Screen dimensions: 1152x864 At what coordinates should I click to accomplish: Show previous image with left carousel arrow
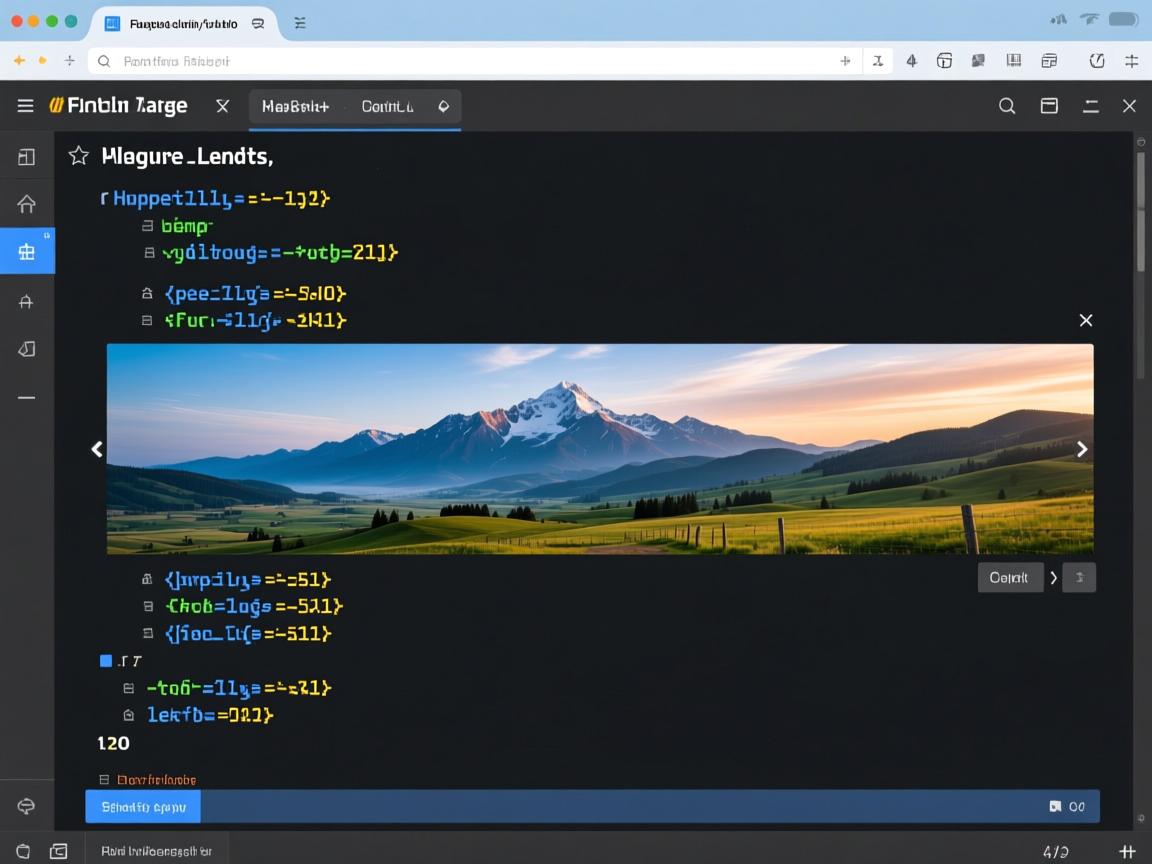97,450
